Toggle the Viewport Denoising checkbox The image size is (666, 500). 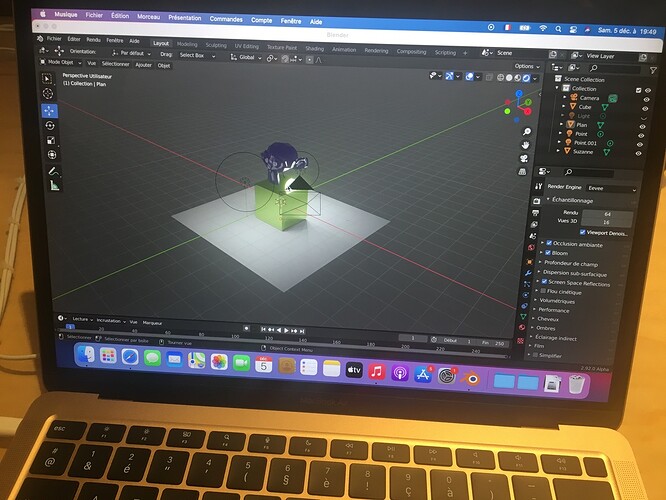point(583,232)
